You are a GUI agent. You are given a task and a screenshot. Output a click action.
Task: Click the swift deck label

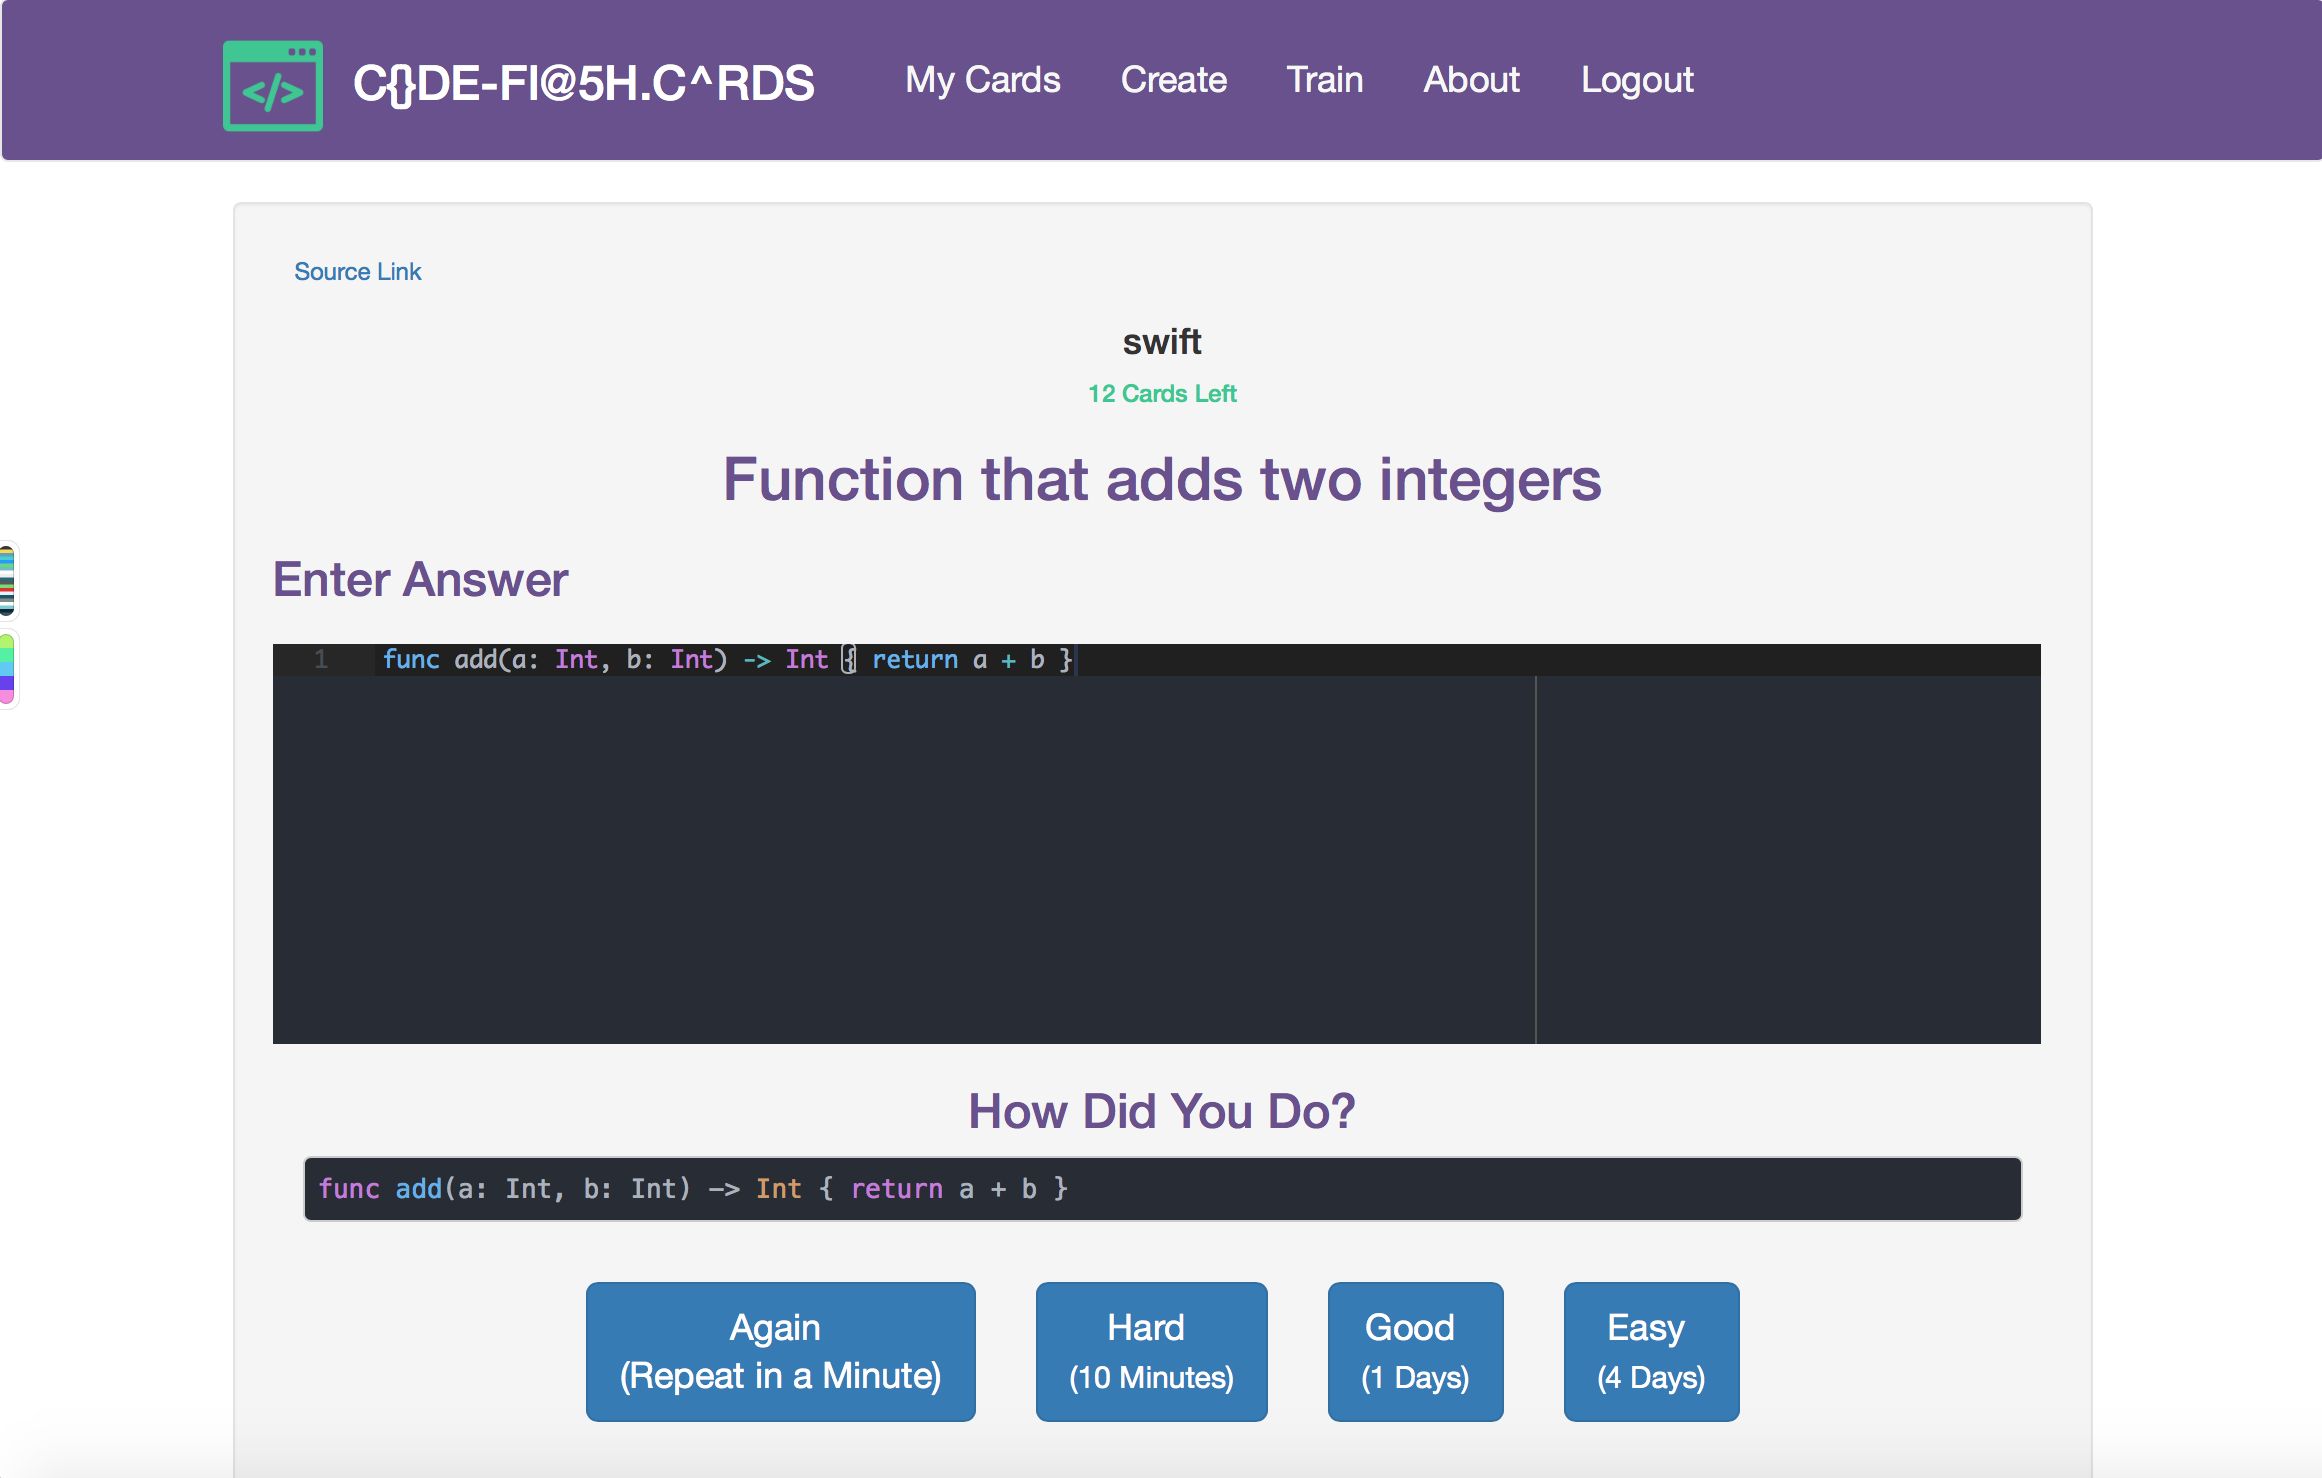tap(1161, 341)
